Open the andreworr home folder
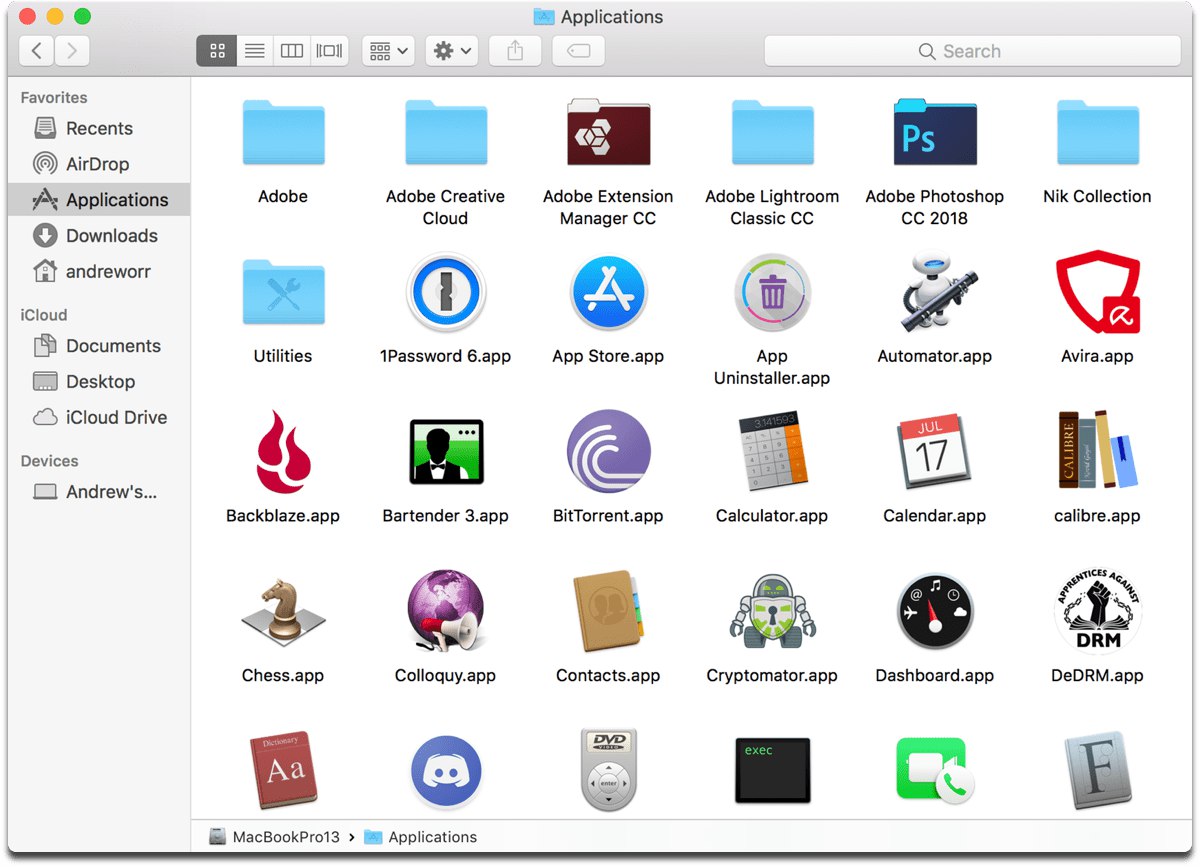The width and height of the screenshot is (1200, 867). (x=99, y=271)
